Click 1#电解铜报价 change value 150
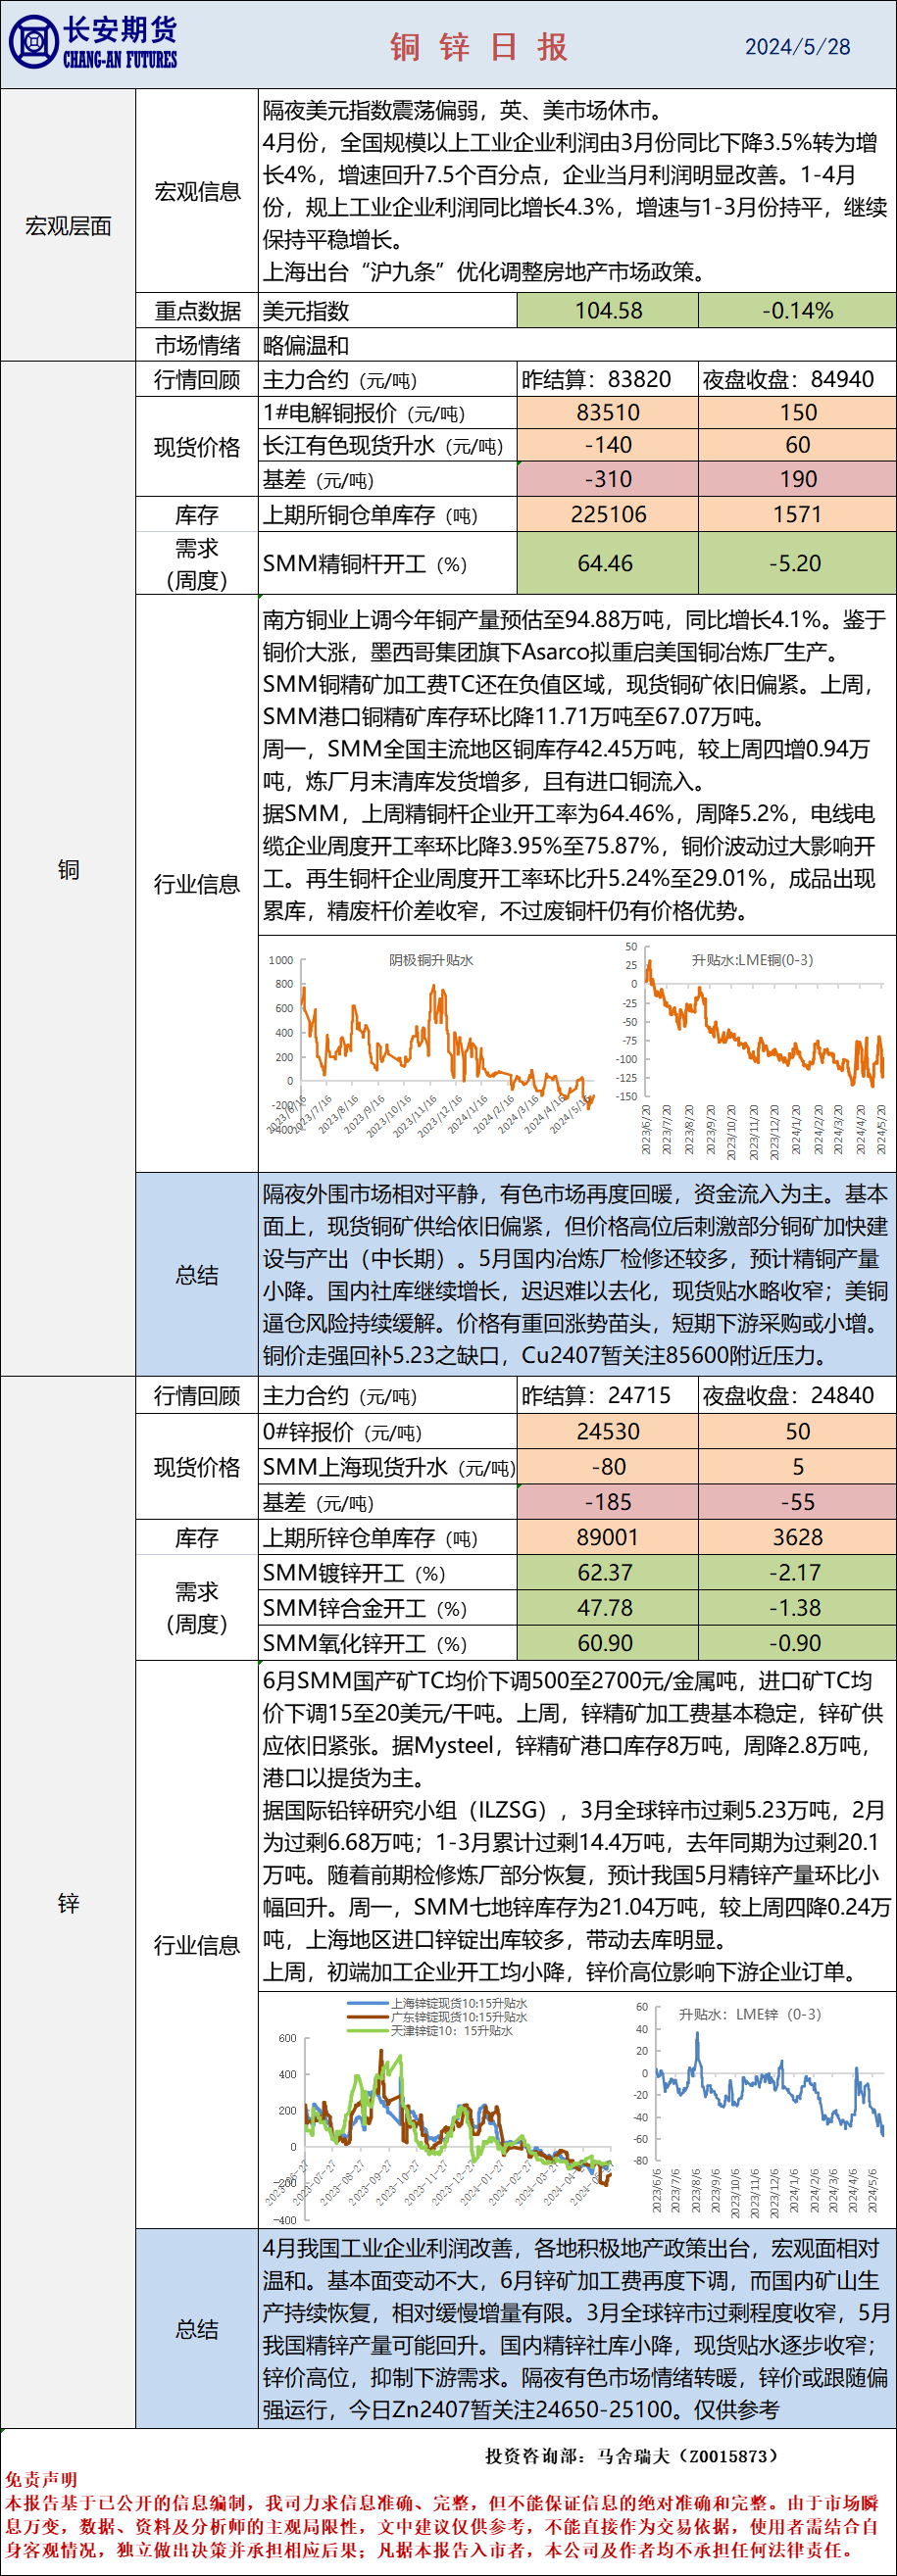Screen dimensions: 897x2576 797,412
